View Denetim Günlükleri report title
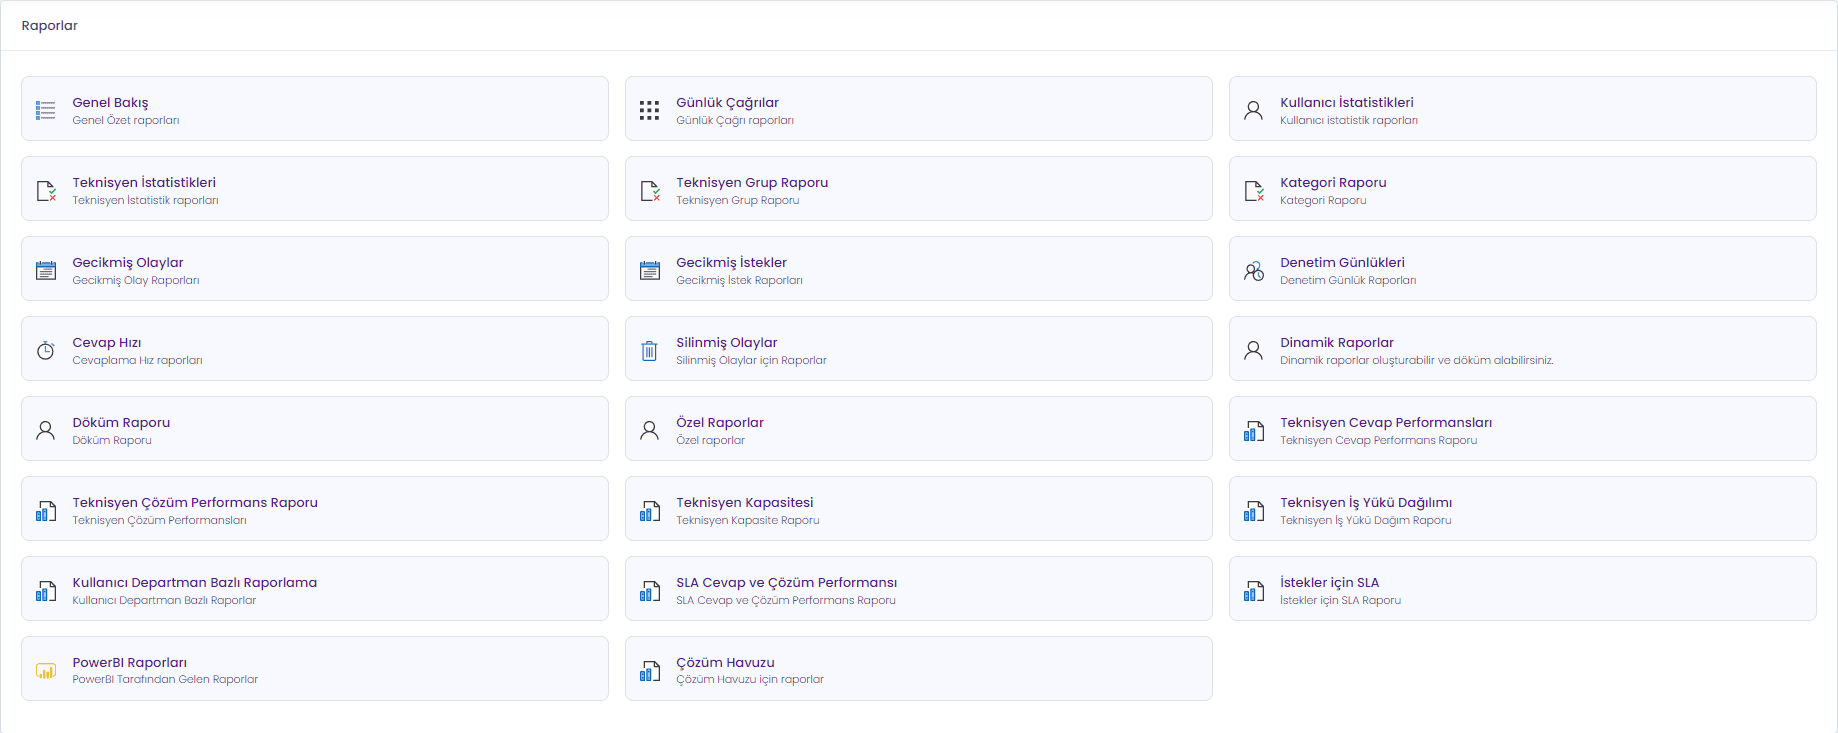Screen dimensions: 1838x733 [1342, 262]
